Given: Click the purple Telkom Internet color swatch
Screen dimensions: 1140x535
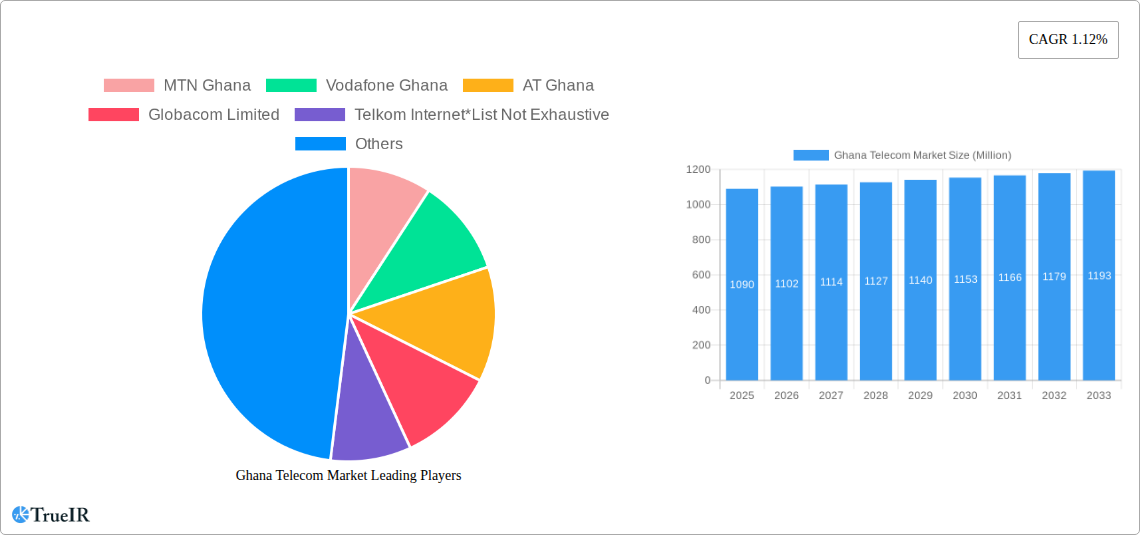Looking at the screenshot, I should pyautogui.click(x=320, y=114).
